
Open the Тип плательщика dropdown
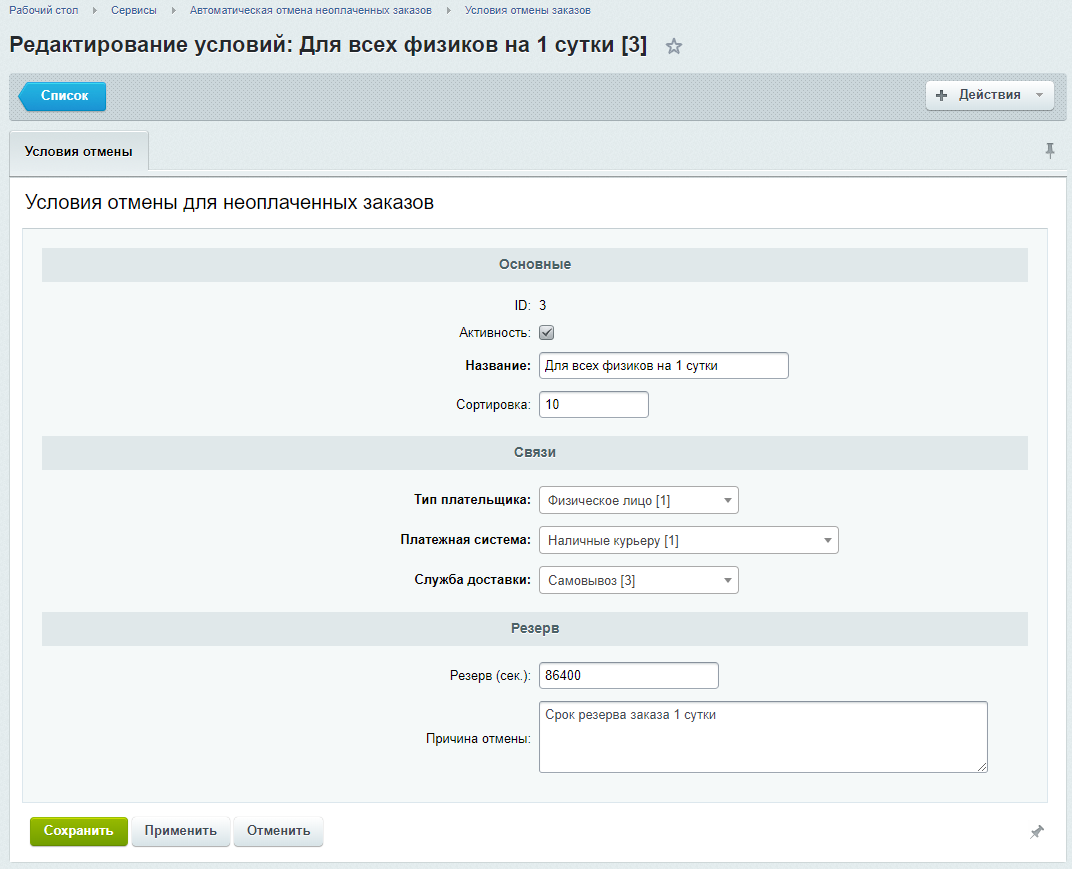[638, 500]
